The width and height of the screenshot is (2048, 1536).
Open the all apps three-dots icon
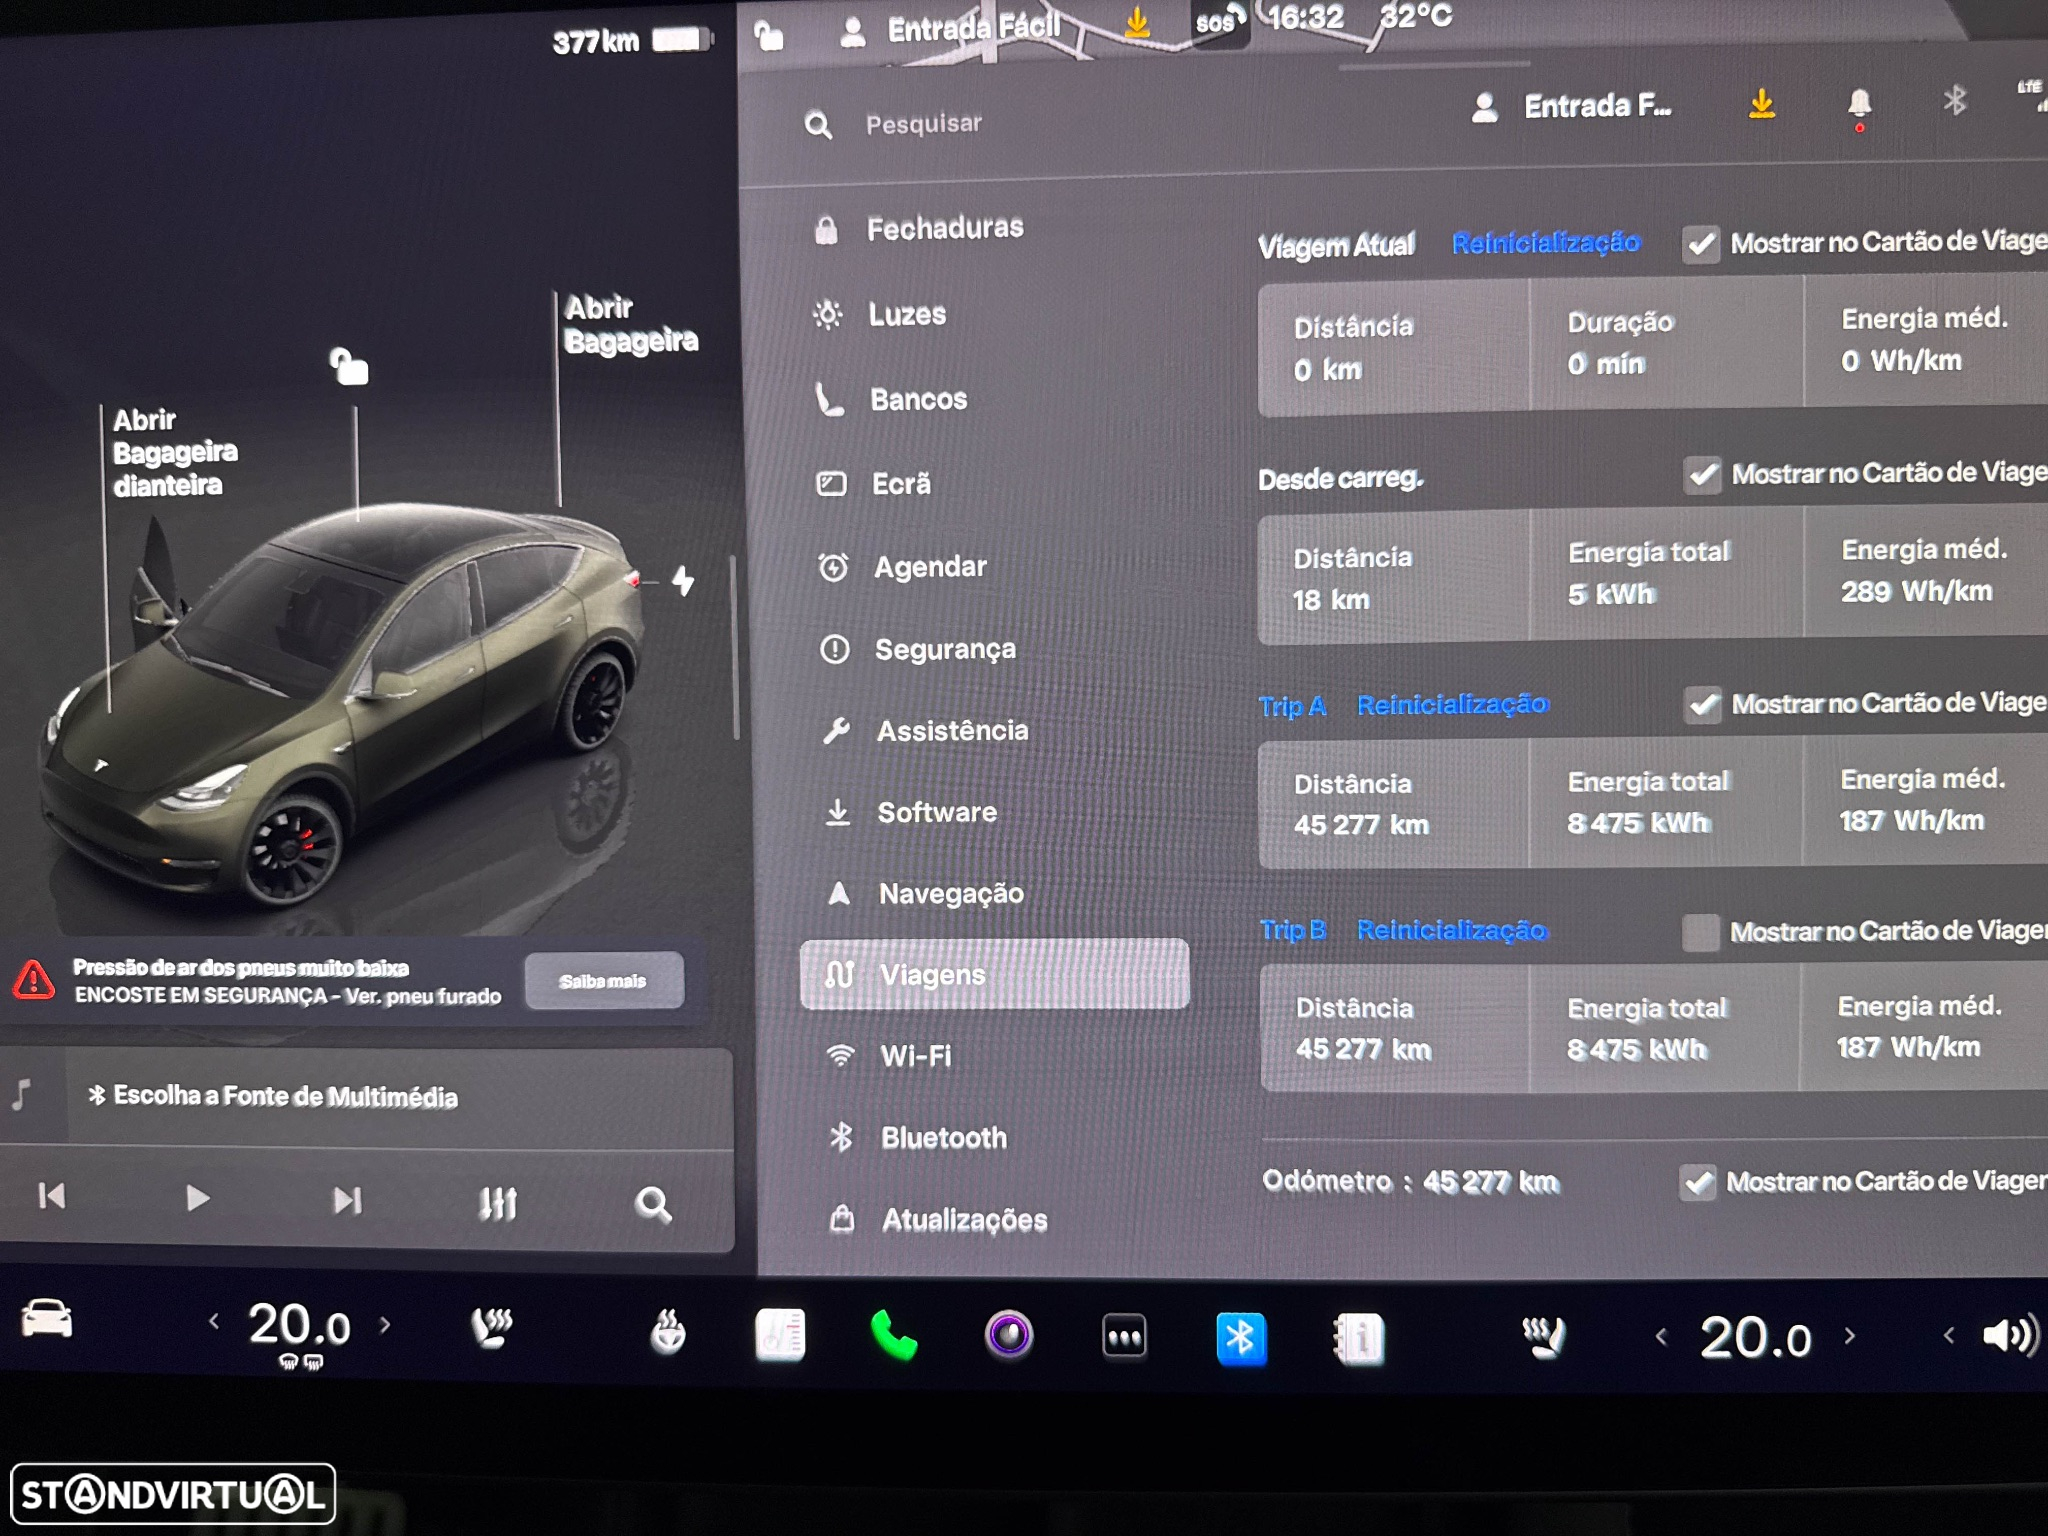[1124, 1337]
